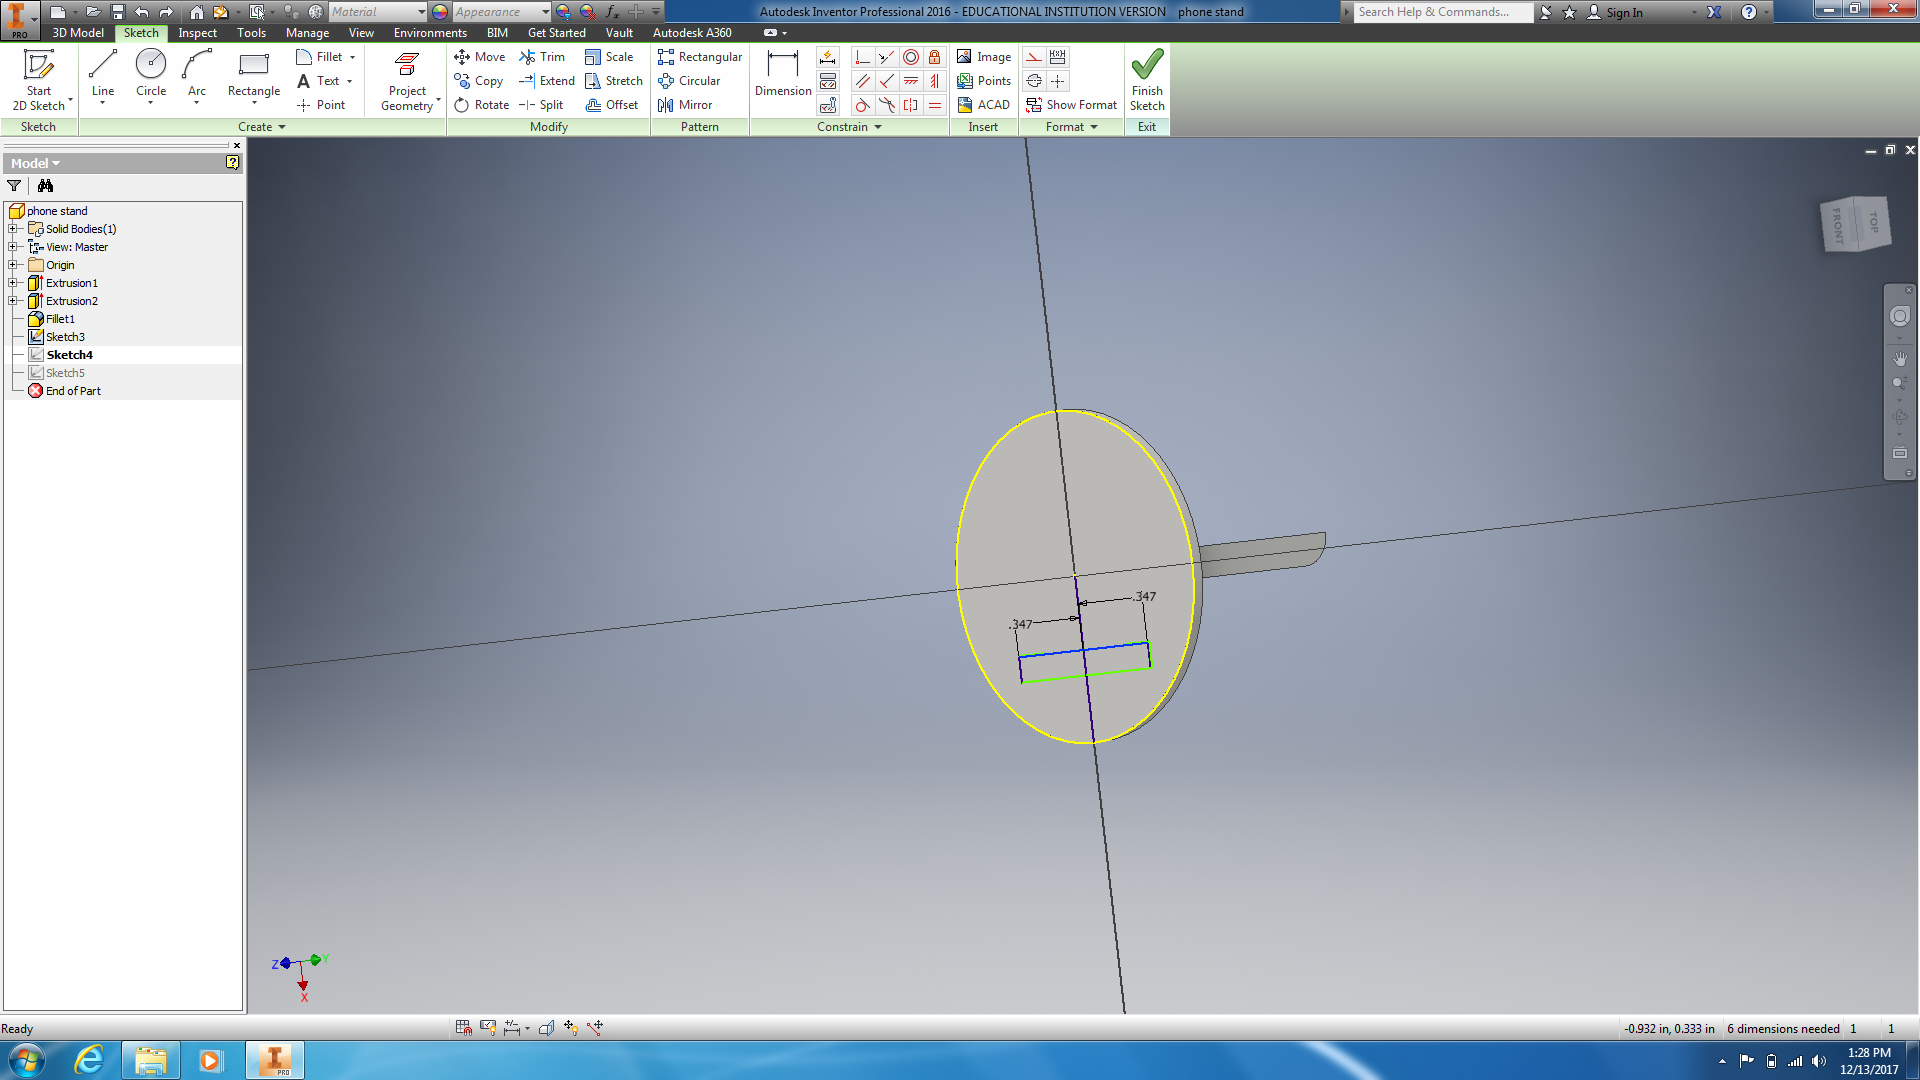The width and height of the screenshot is (1920, 1080).
Task: Open the Inspect ribbon tab
Action: (x=197, y=33)
